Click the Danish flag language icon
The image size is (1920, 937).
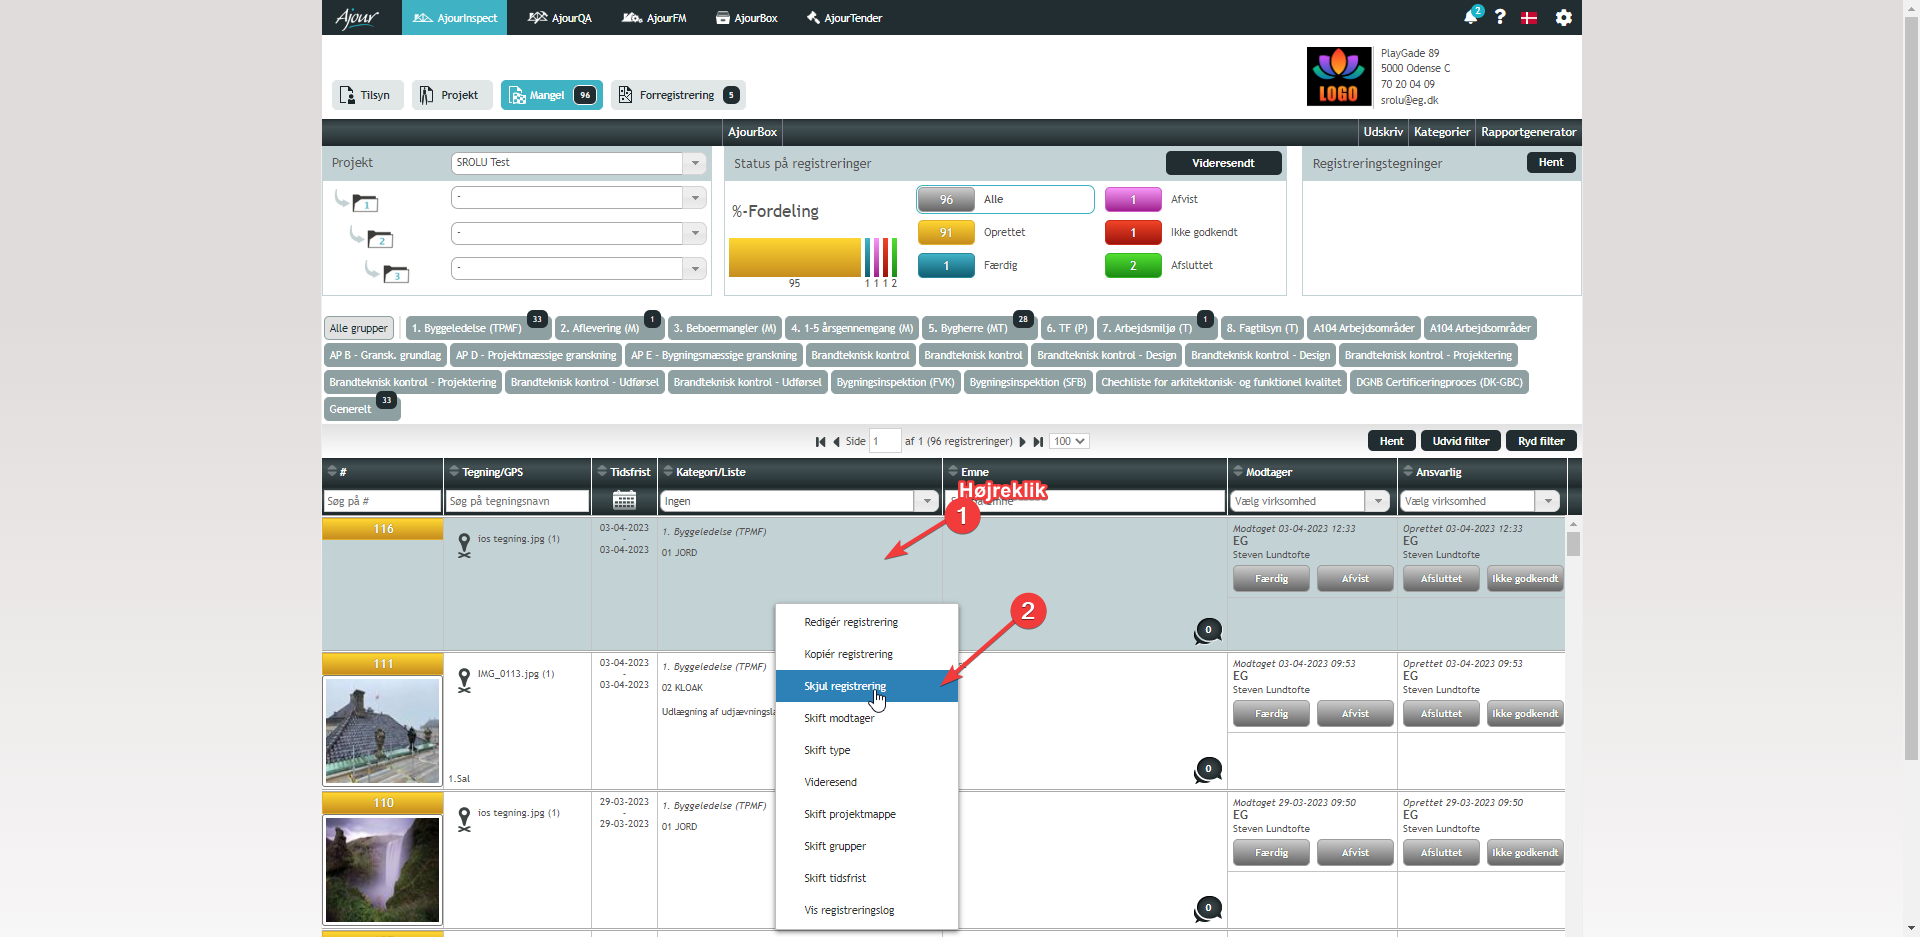click(1529, 18)
